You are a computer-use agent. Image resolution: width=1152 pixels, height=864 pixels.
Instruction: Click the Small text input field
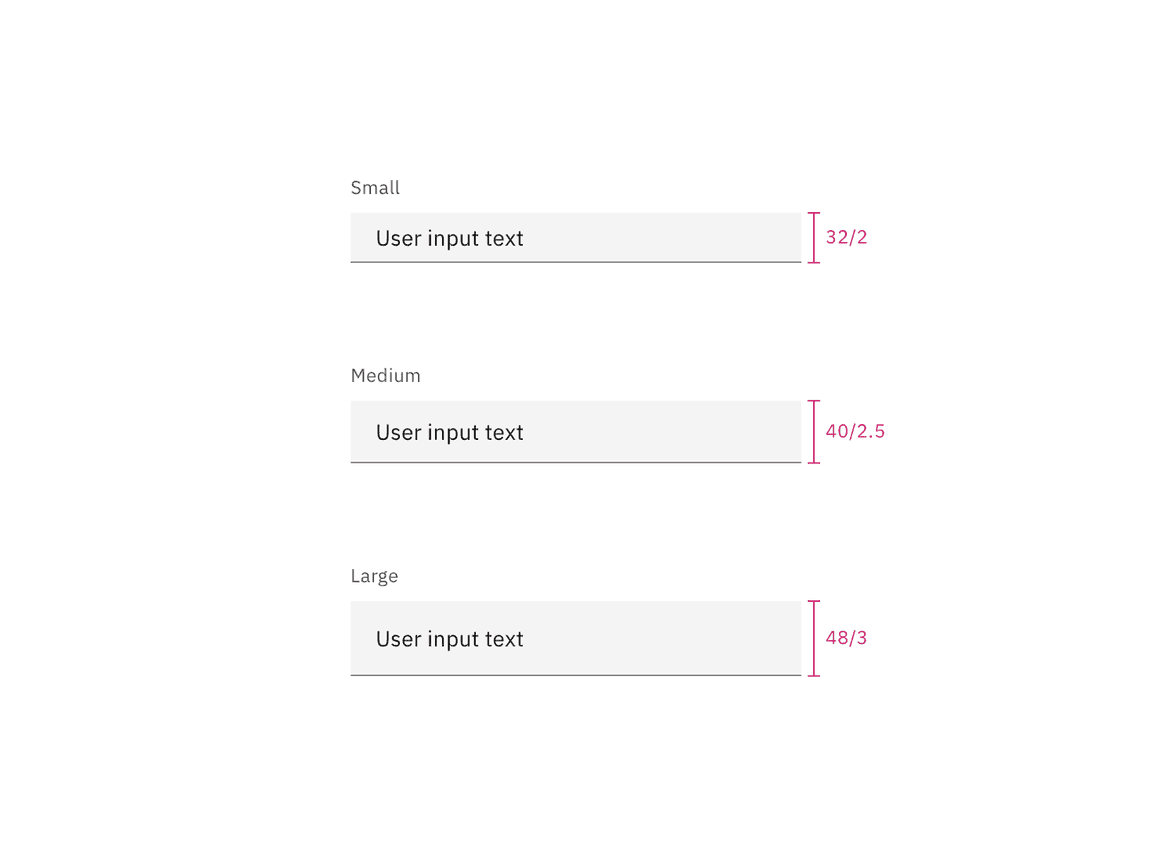(x=576, y=237)
